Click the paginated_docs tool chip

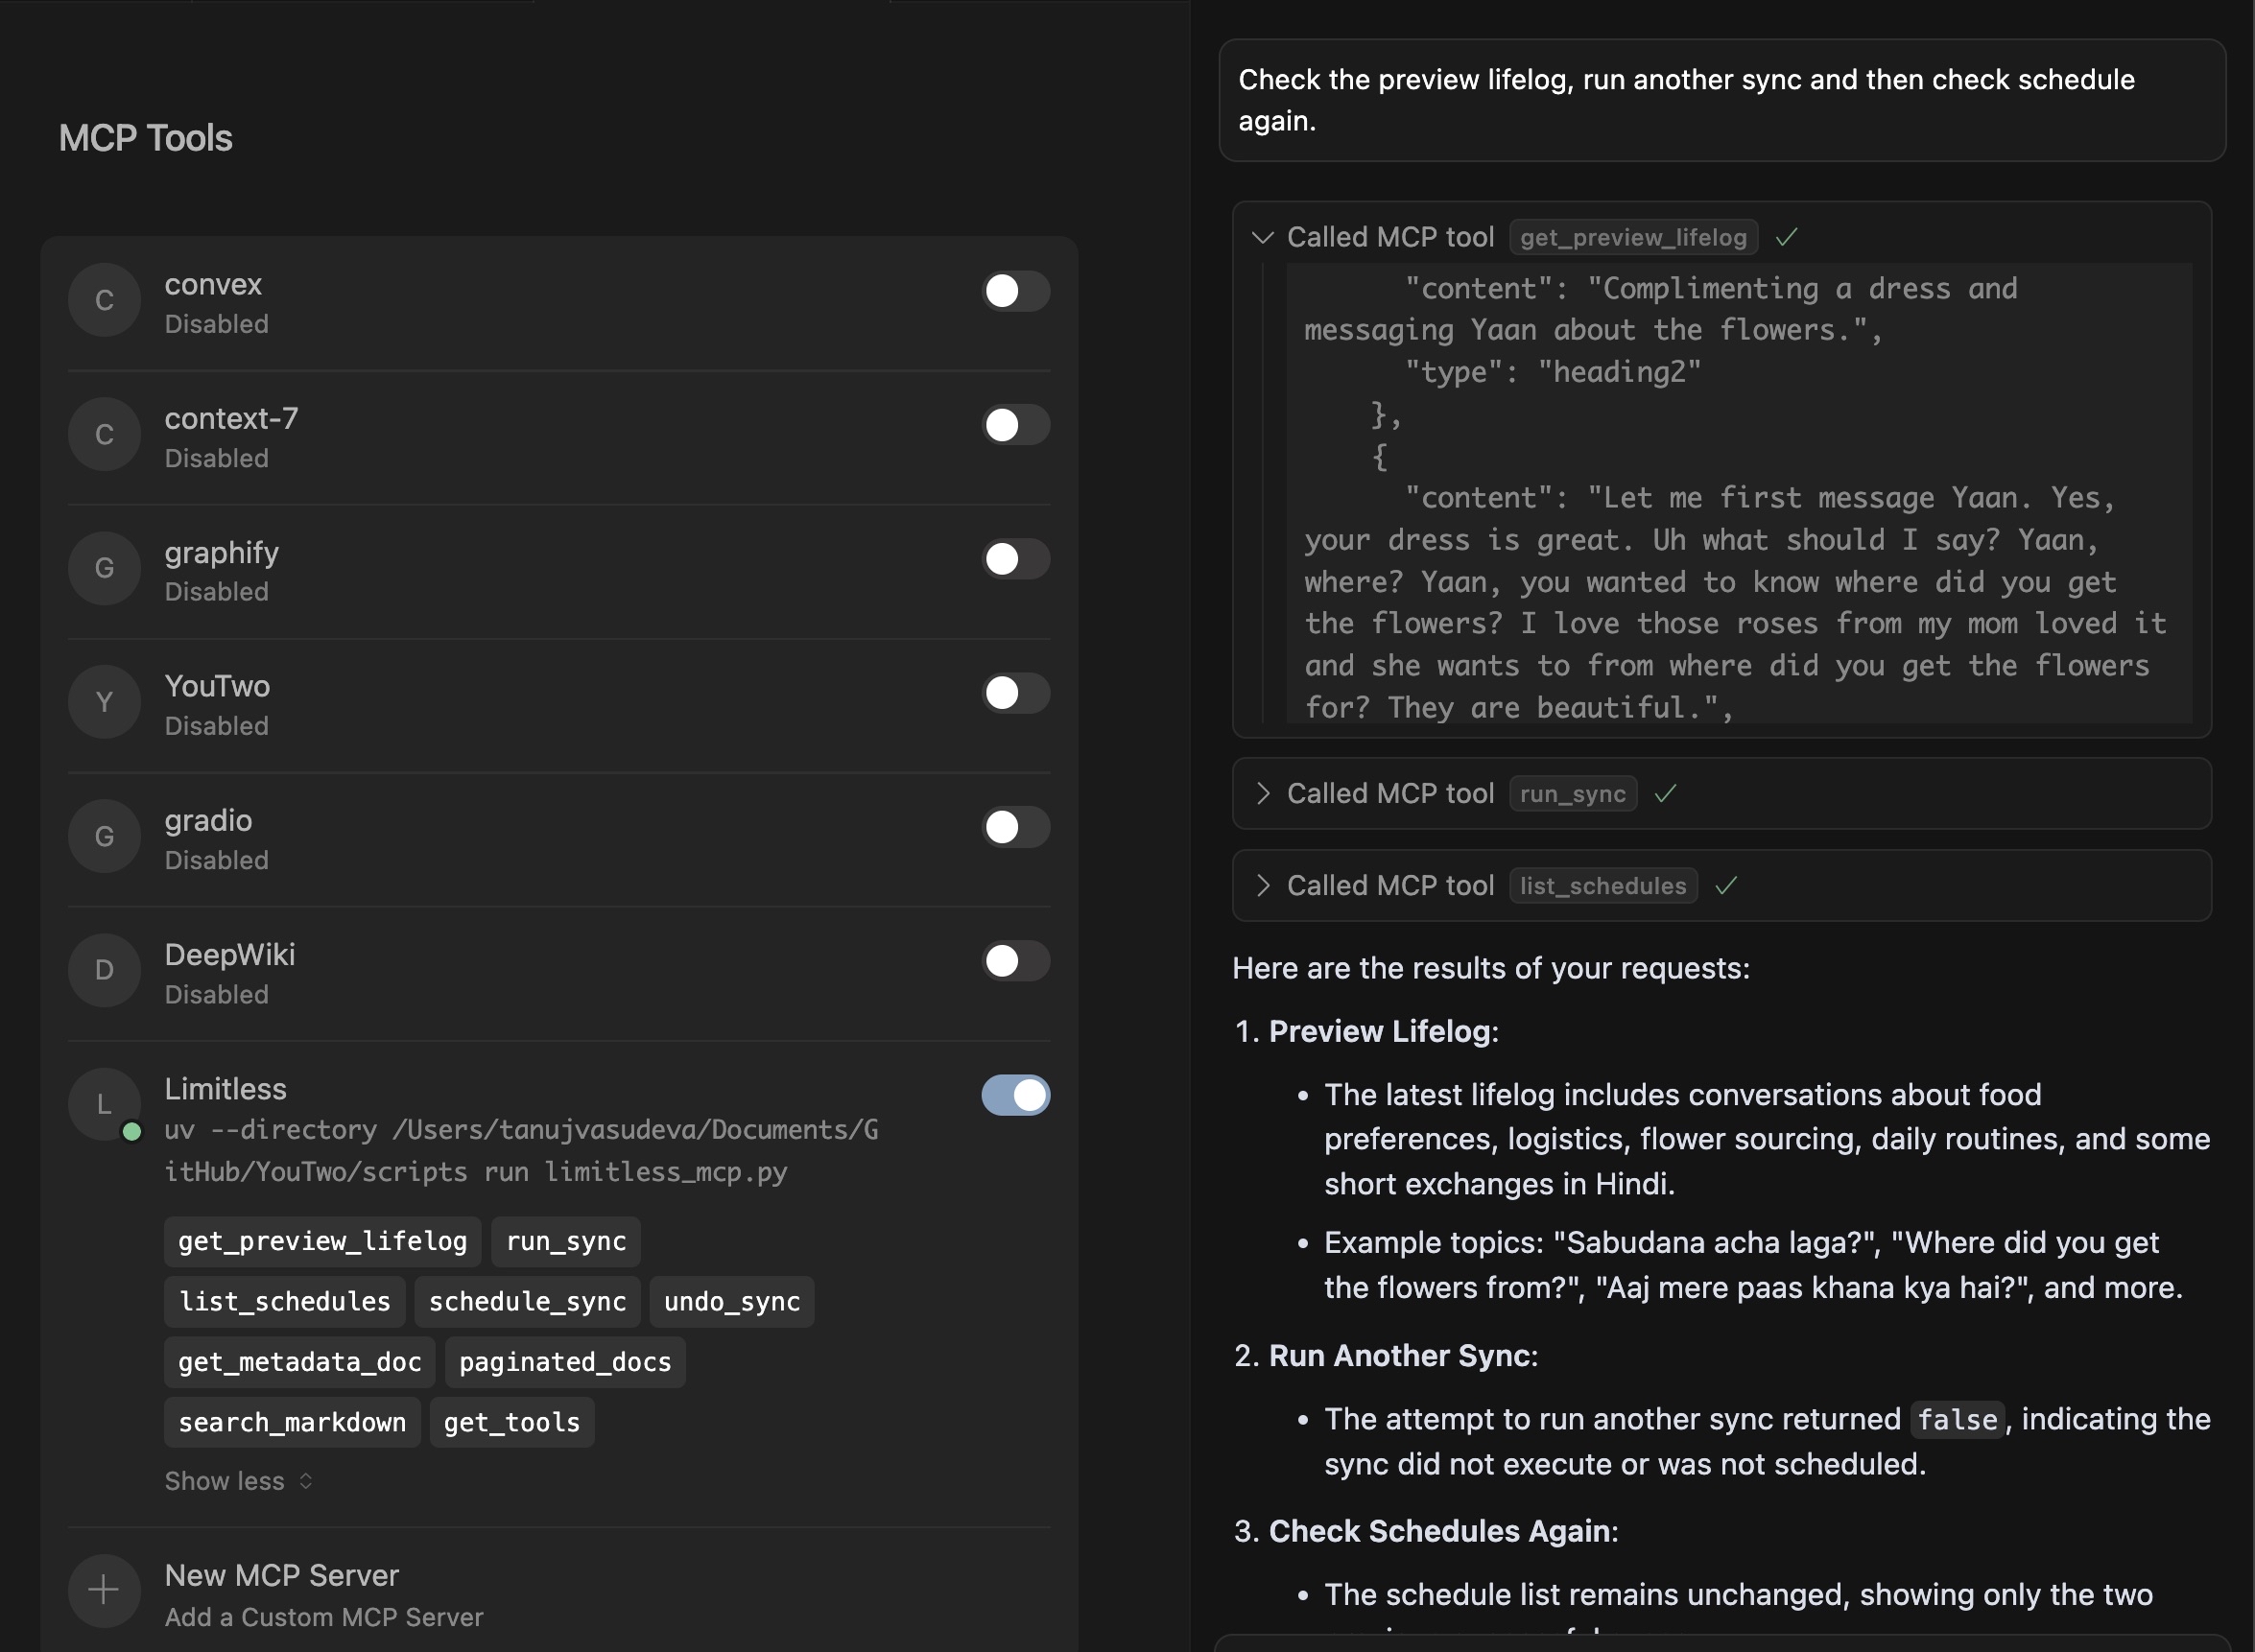coord(565,1361)
